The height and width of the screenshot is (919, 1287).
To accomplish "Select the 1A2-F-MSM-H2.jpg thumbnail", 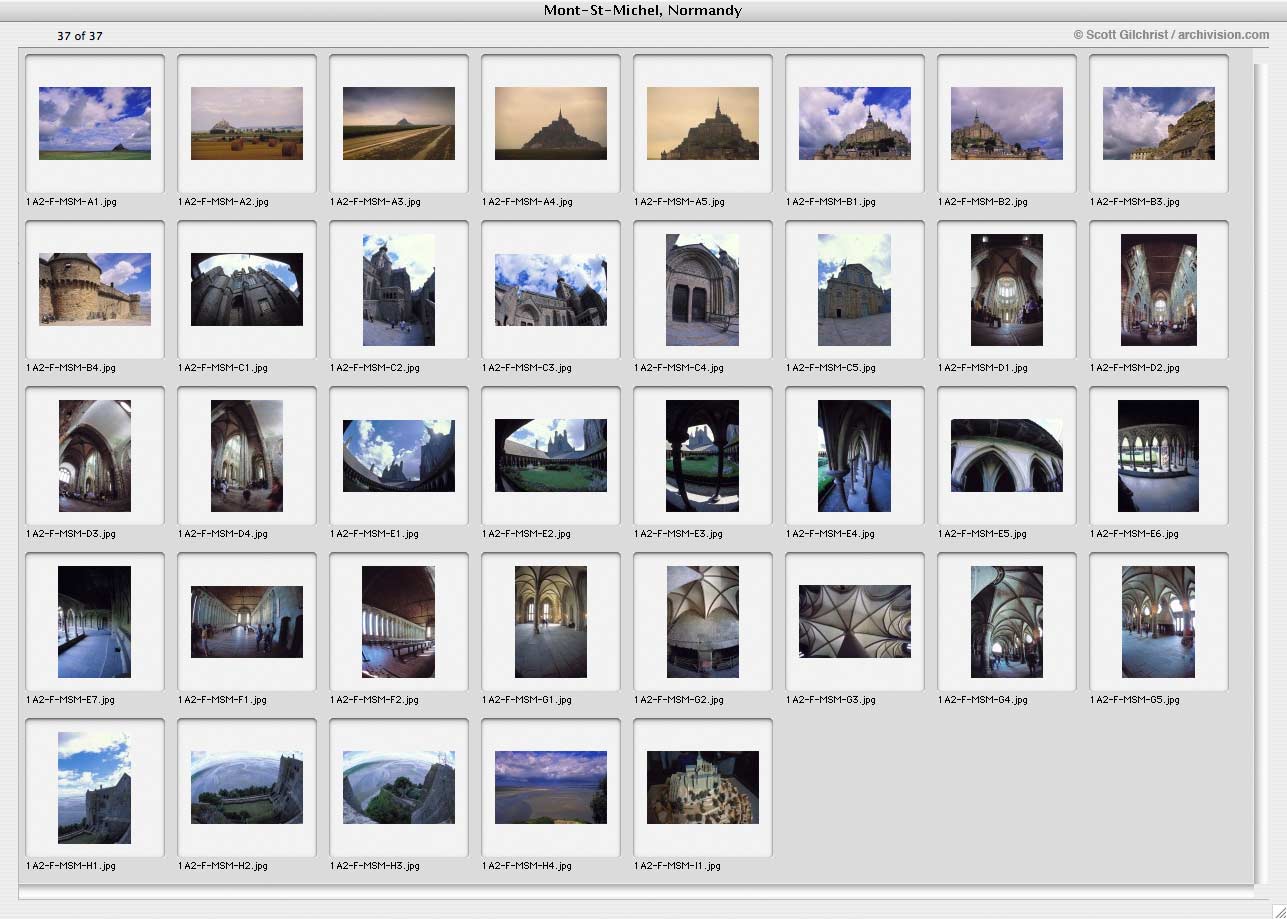I will point(247,787).
